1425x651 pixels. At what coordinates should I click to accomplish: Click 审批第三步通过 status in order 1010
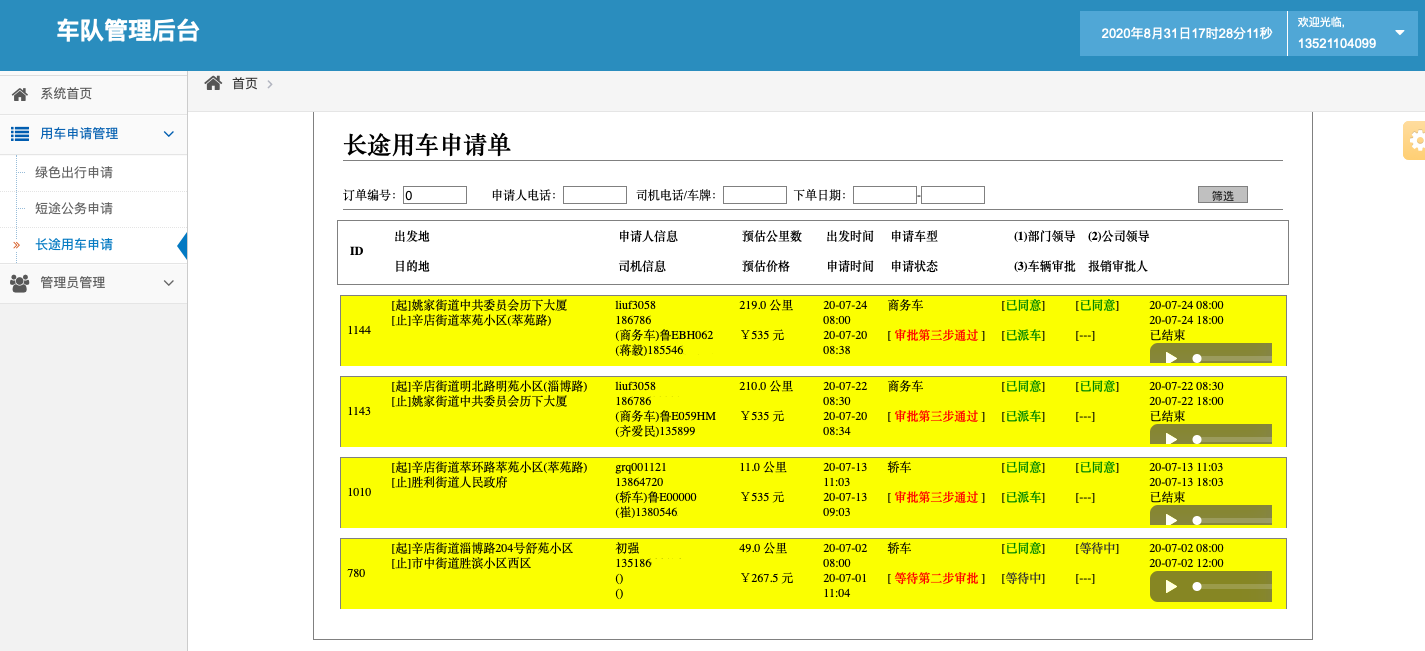[936, 497]
